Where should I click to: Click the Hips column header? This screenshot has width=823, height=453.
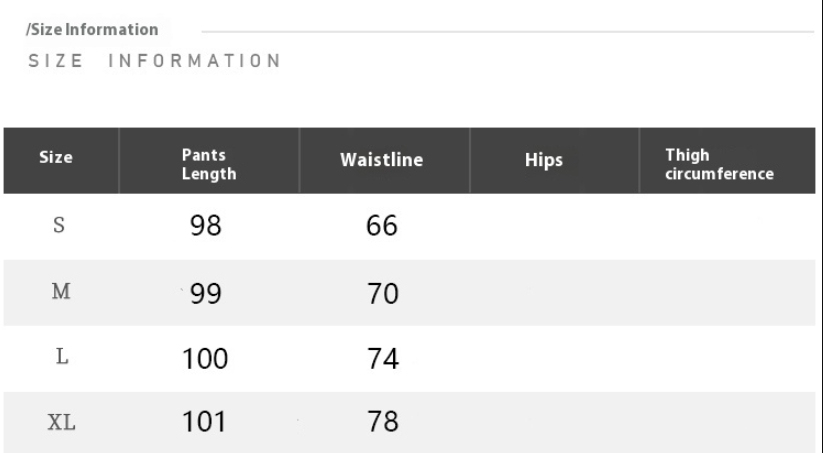point(544,160)
